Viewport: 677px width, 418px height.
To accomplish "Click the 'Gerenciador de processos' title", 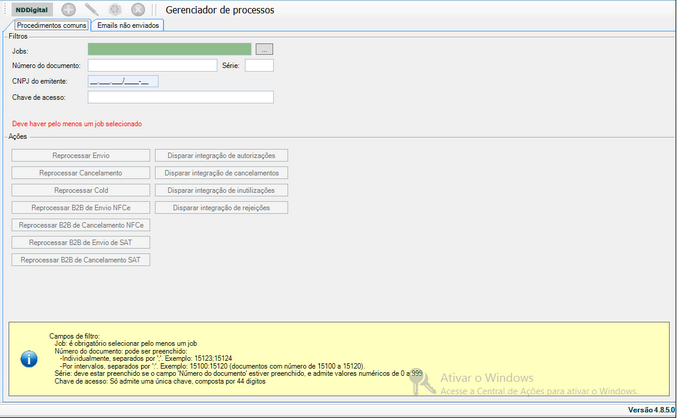I will pos(220,10).
